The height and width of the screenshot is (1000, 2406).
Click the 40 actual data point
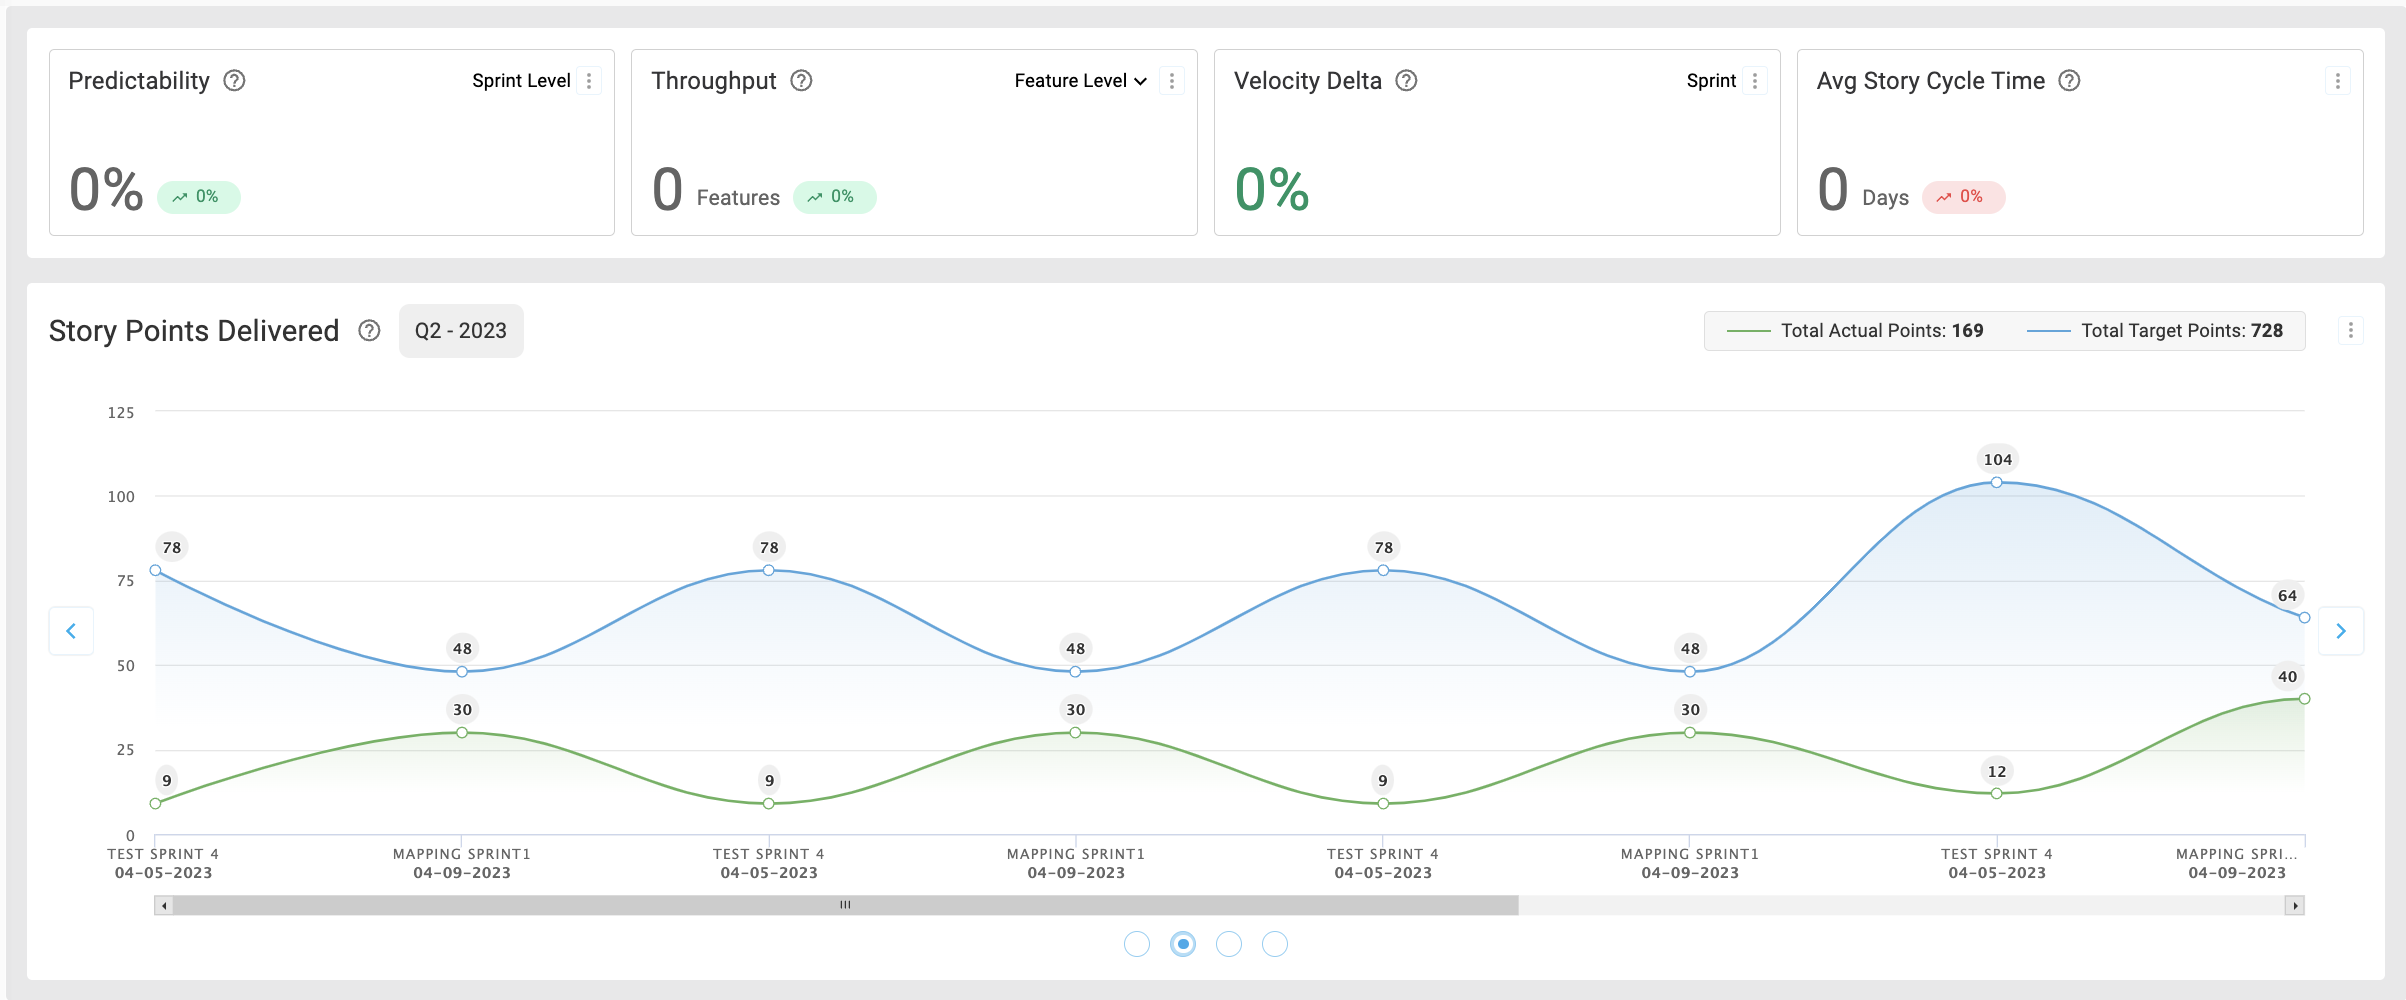[2304, 699]
